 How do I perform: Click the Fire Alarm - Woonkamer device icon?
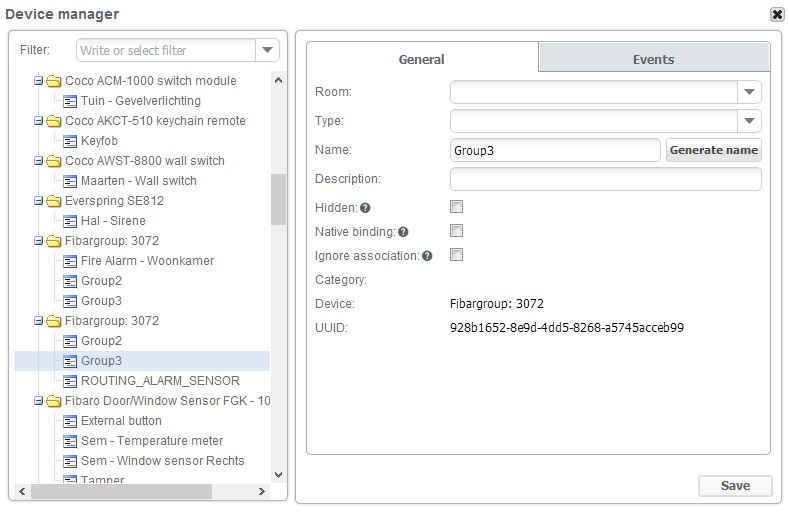click(70, 261)
